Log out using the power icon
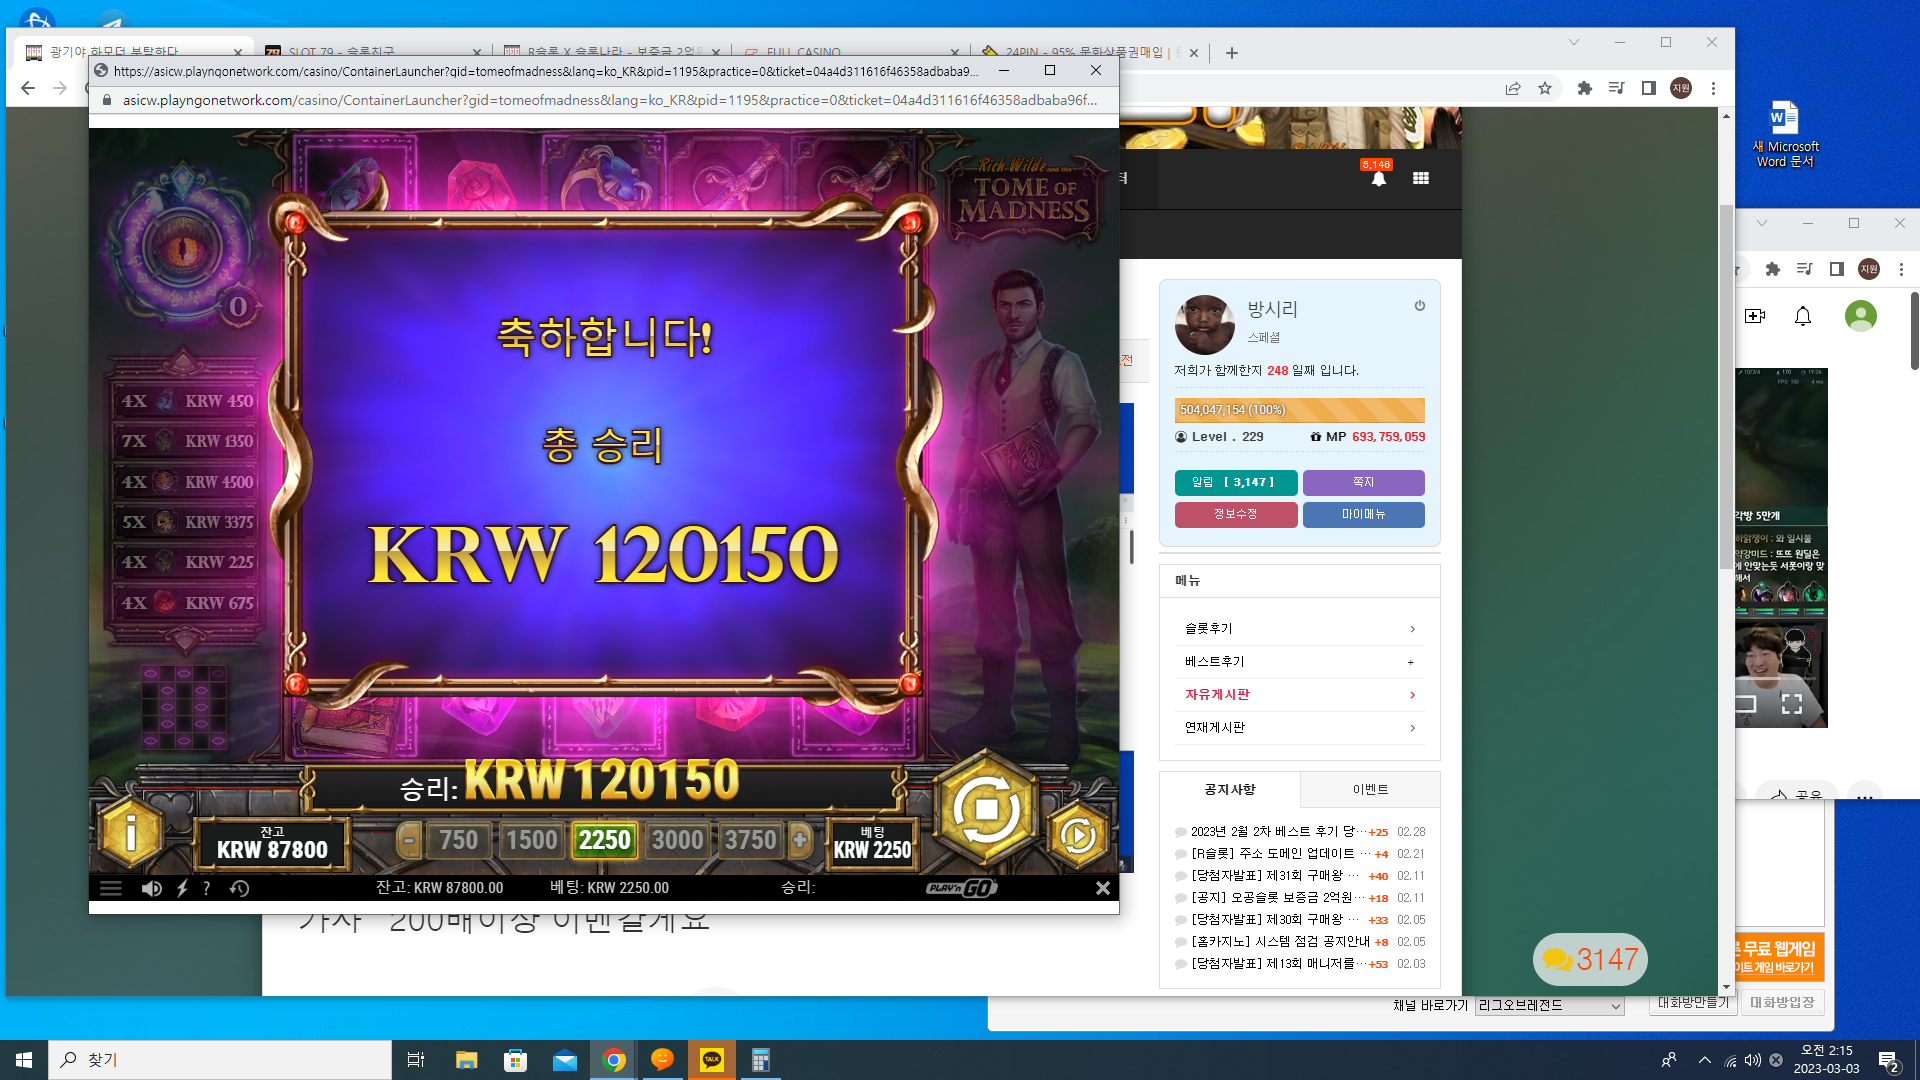 click(x=1419, y=306)
